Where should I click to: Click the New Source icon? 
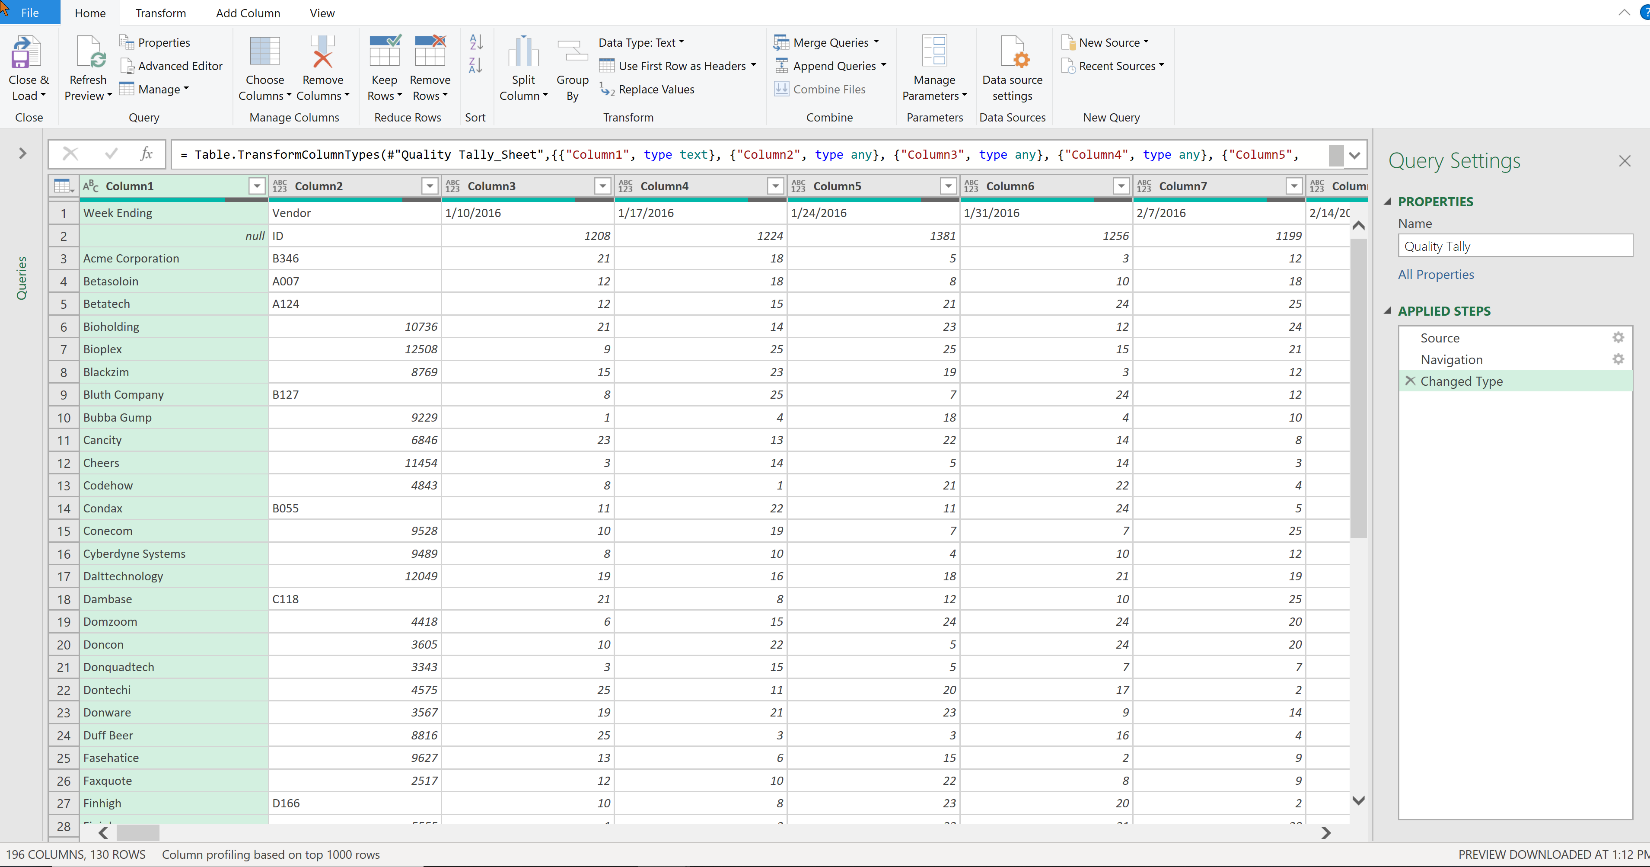pos(1068,43)
